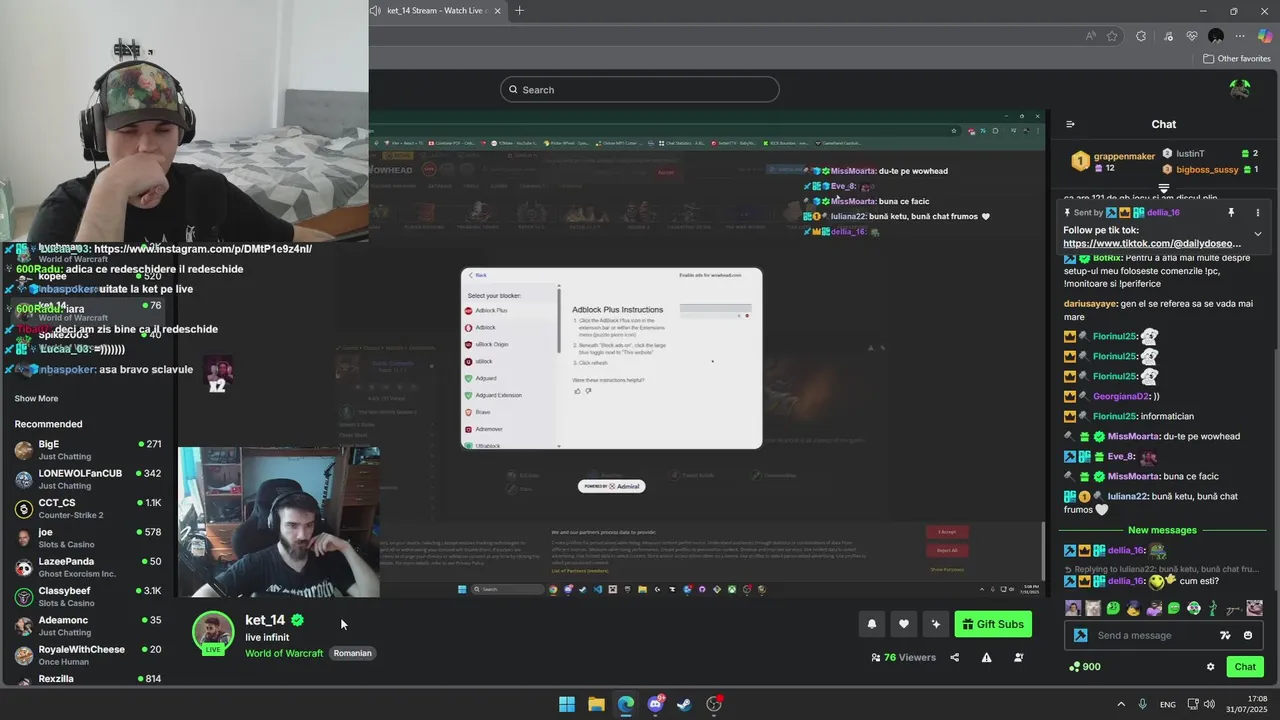Viewport: 1280px width, 720px height.
Task: Open LazeePanda recommended channel
Action: pos(88,567)
